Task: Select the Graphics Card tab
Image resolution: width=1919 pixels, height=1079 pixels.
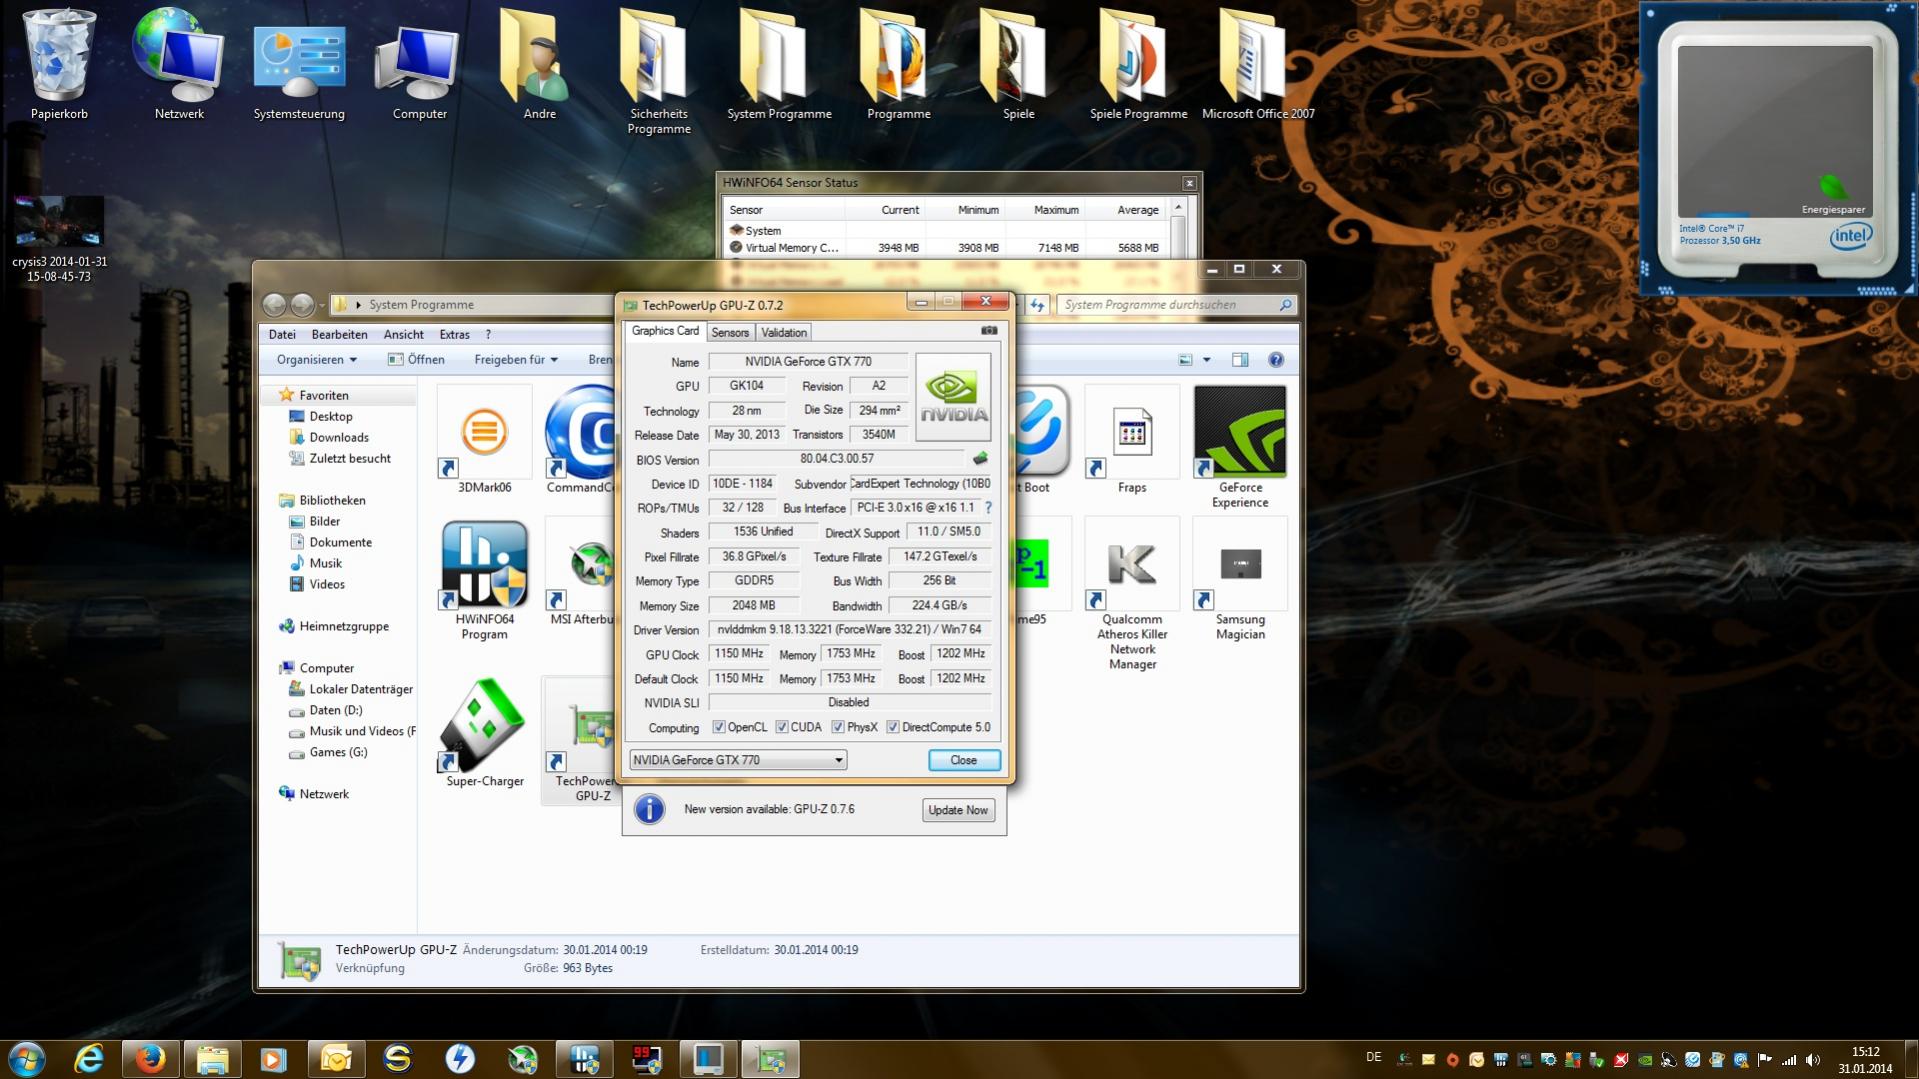Action: coord(665,331)
